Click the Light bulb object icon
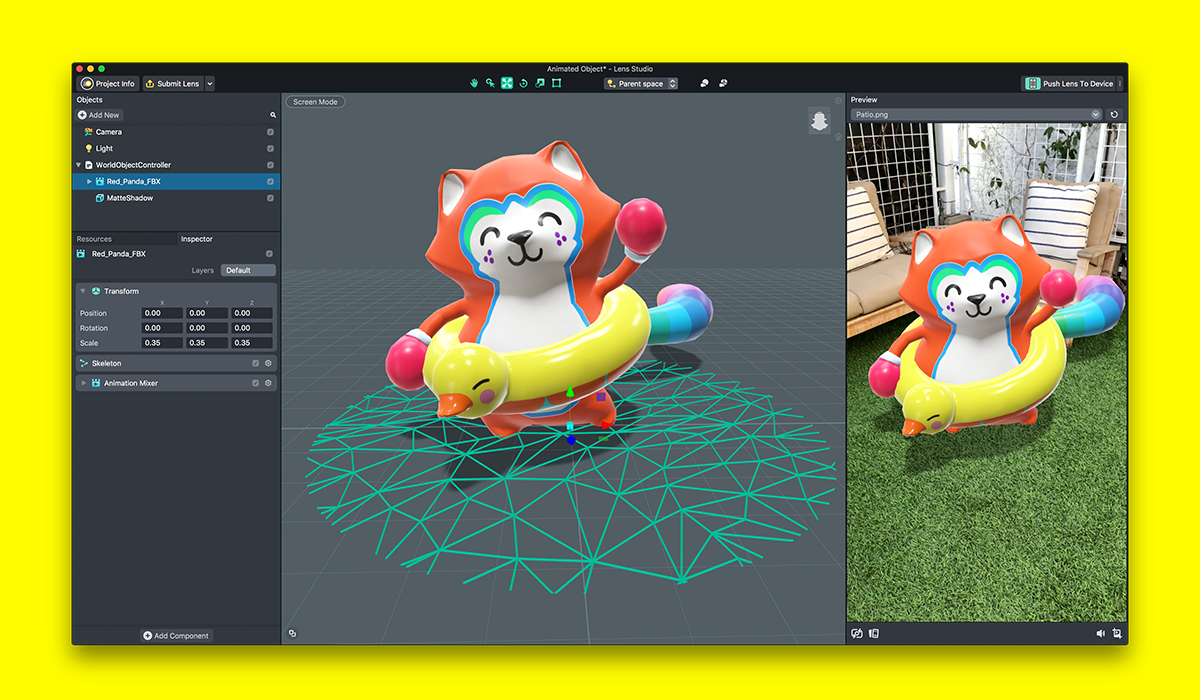Viewport: 1200px width, 700px height. click(88, 148)
